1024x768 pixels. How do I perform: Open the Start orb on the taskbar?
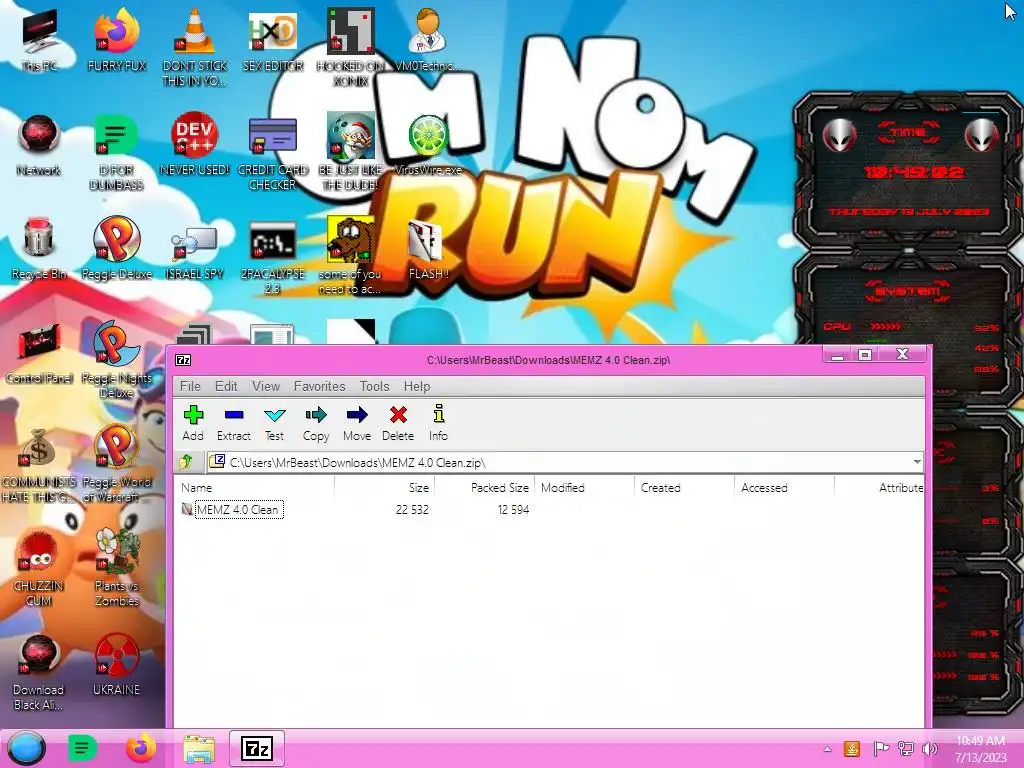click(26, 748)
